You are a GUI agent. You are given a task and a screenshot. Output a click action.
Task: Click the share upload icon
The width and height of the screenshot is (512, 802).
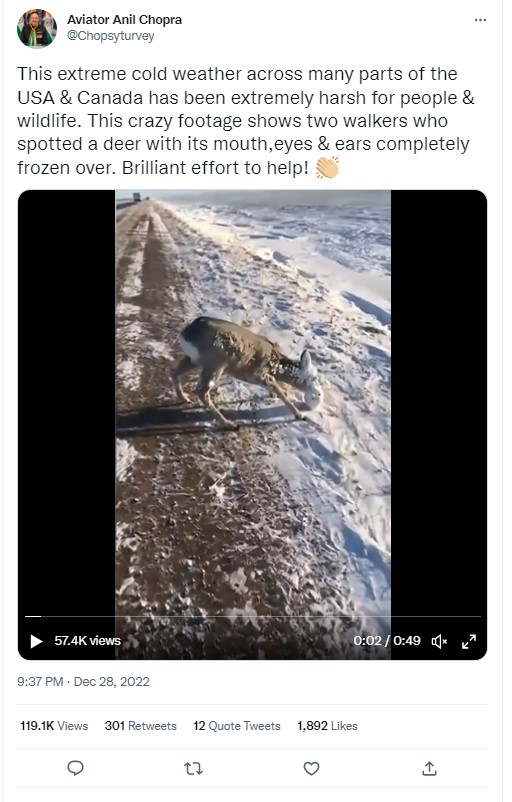429,768
